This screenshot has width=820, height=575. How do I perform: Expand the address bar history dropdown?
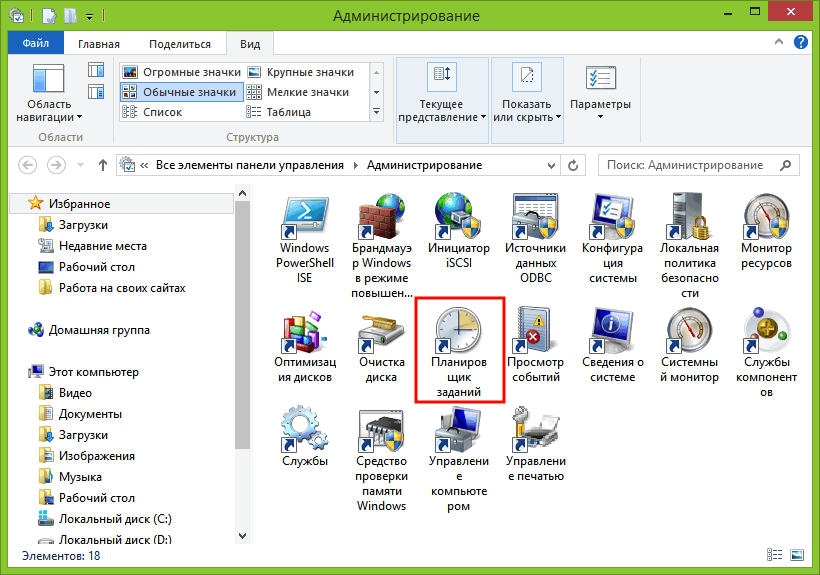pos(551,166)
